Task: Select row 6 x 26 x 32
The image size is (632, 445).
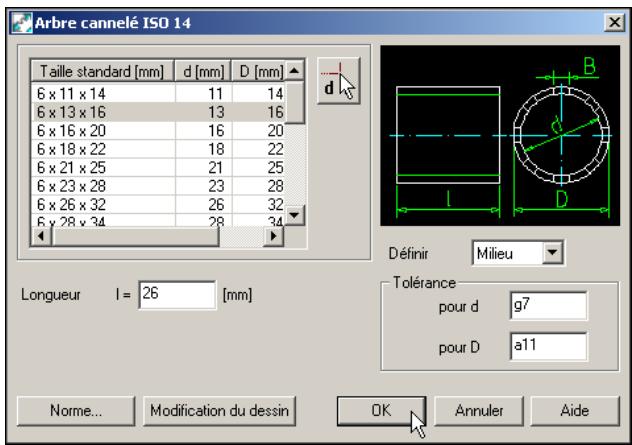Action: point(158,205)
